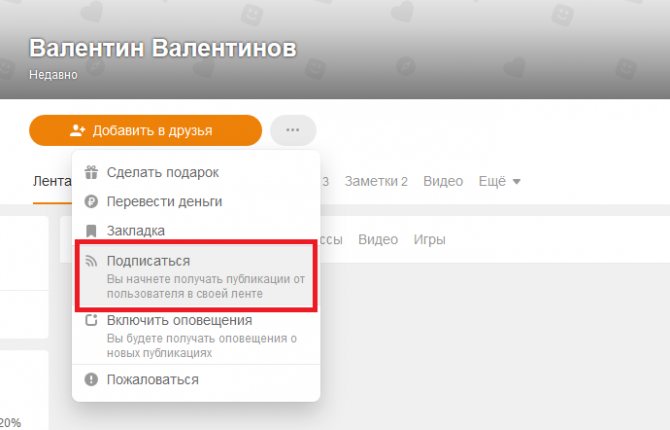Open the three-dots more actions button

coord(293,130)
